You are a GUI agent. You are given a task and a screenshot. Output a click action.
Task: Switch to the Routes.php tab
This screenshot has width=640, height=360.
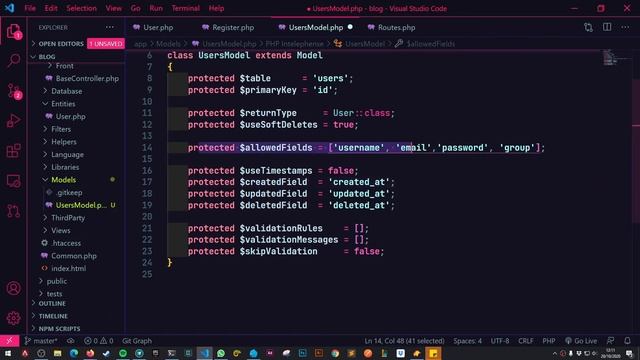tap(391, 27)
